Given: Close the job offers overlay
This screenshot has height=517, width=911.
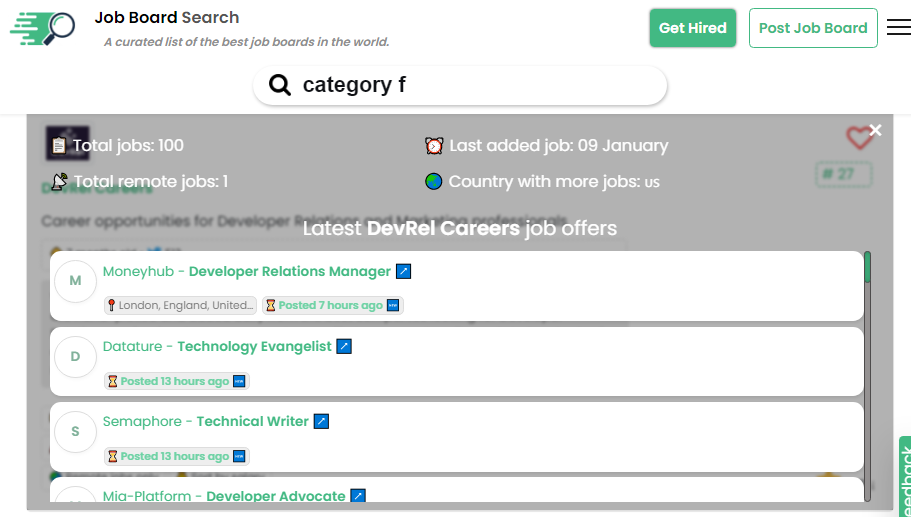Looking at the screenshot, I should pos(876,131).
